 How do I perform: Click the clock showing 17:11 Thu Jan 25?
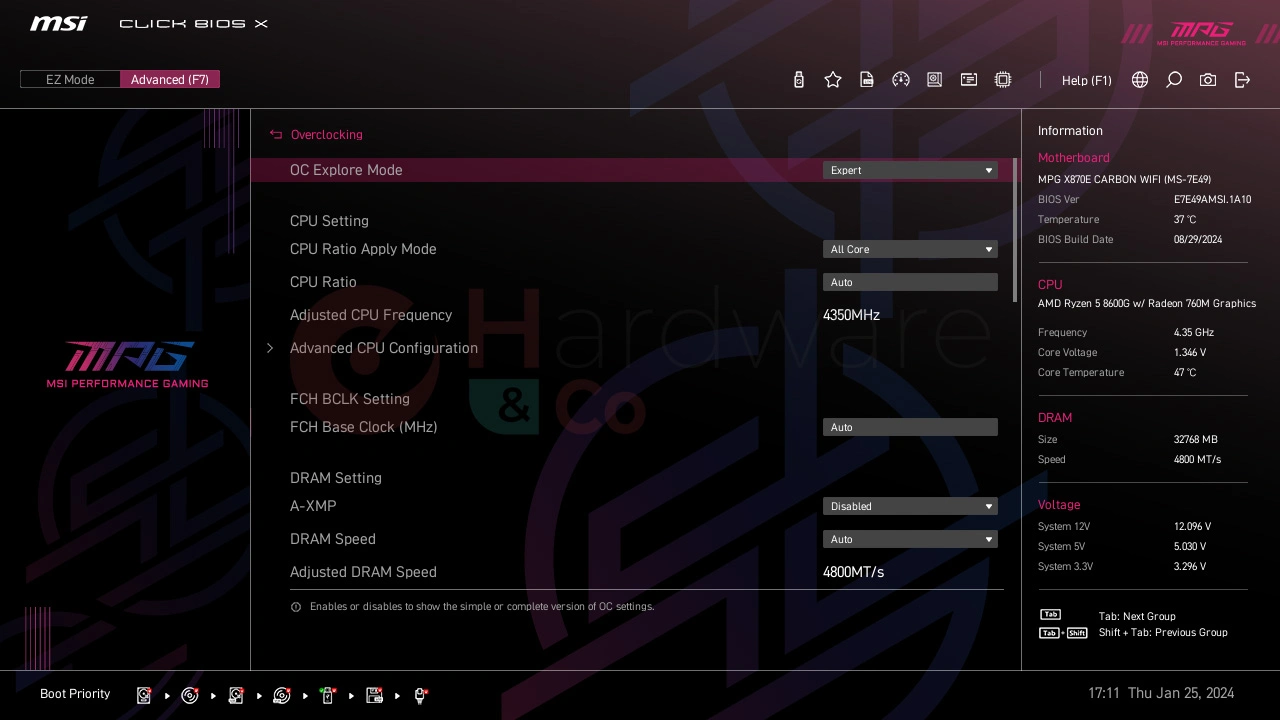tap(1161, 693)
